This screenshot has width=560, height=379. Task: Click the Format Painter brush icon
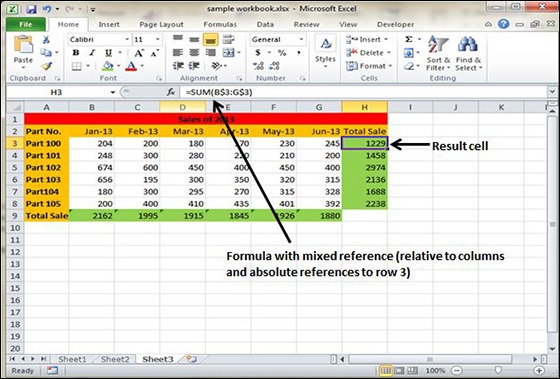[x=46, y=66]
